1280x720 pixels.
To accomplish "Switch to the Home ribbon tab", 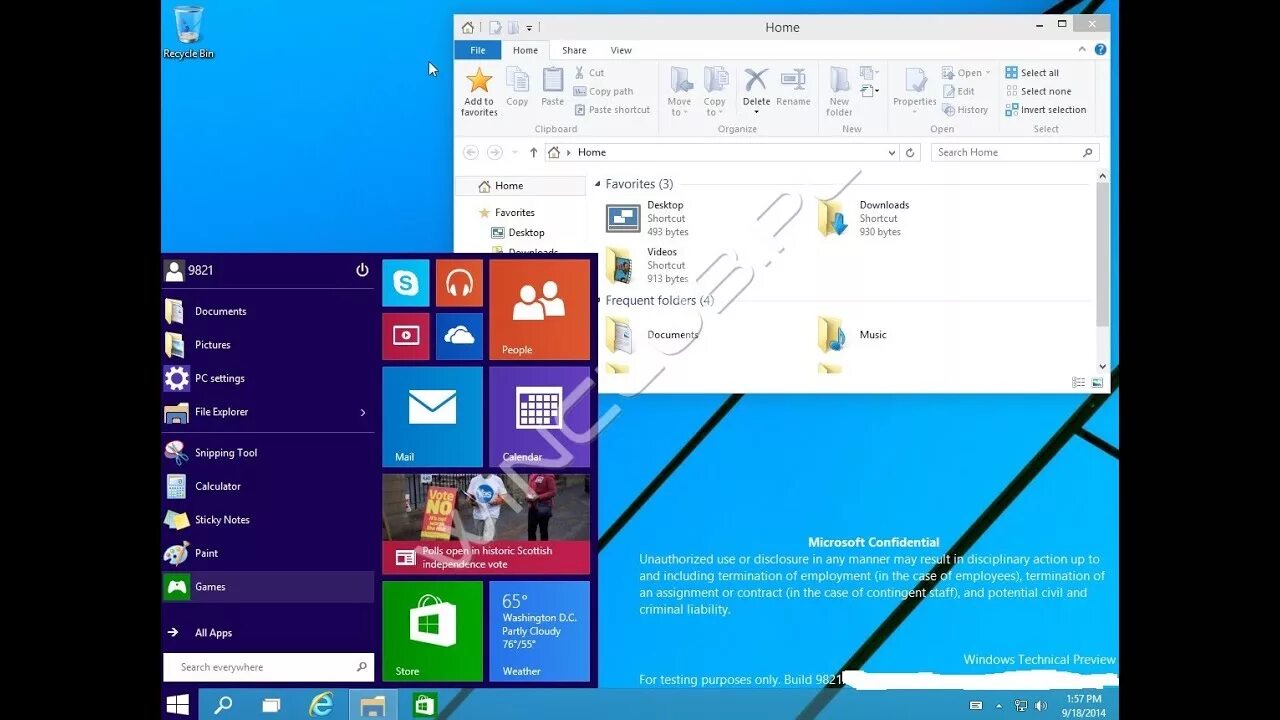I will [x=525, y=50].
